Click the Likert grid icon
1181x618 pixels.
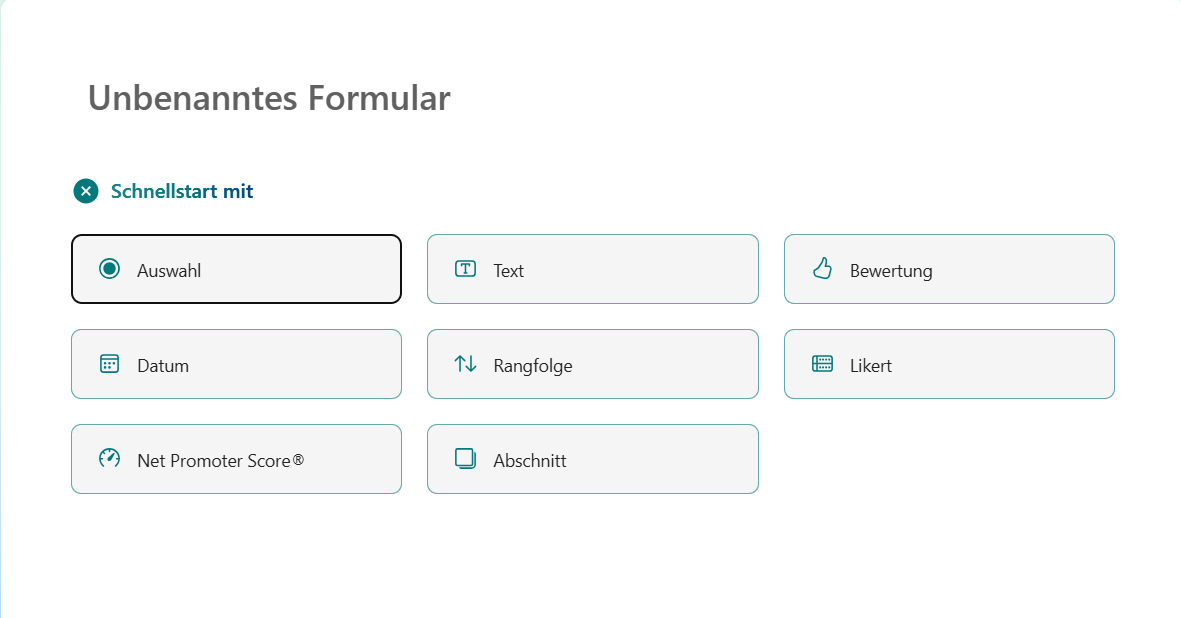coord(822,364)
